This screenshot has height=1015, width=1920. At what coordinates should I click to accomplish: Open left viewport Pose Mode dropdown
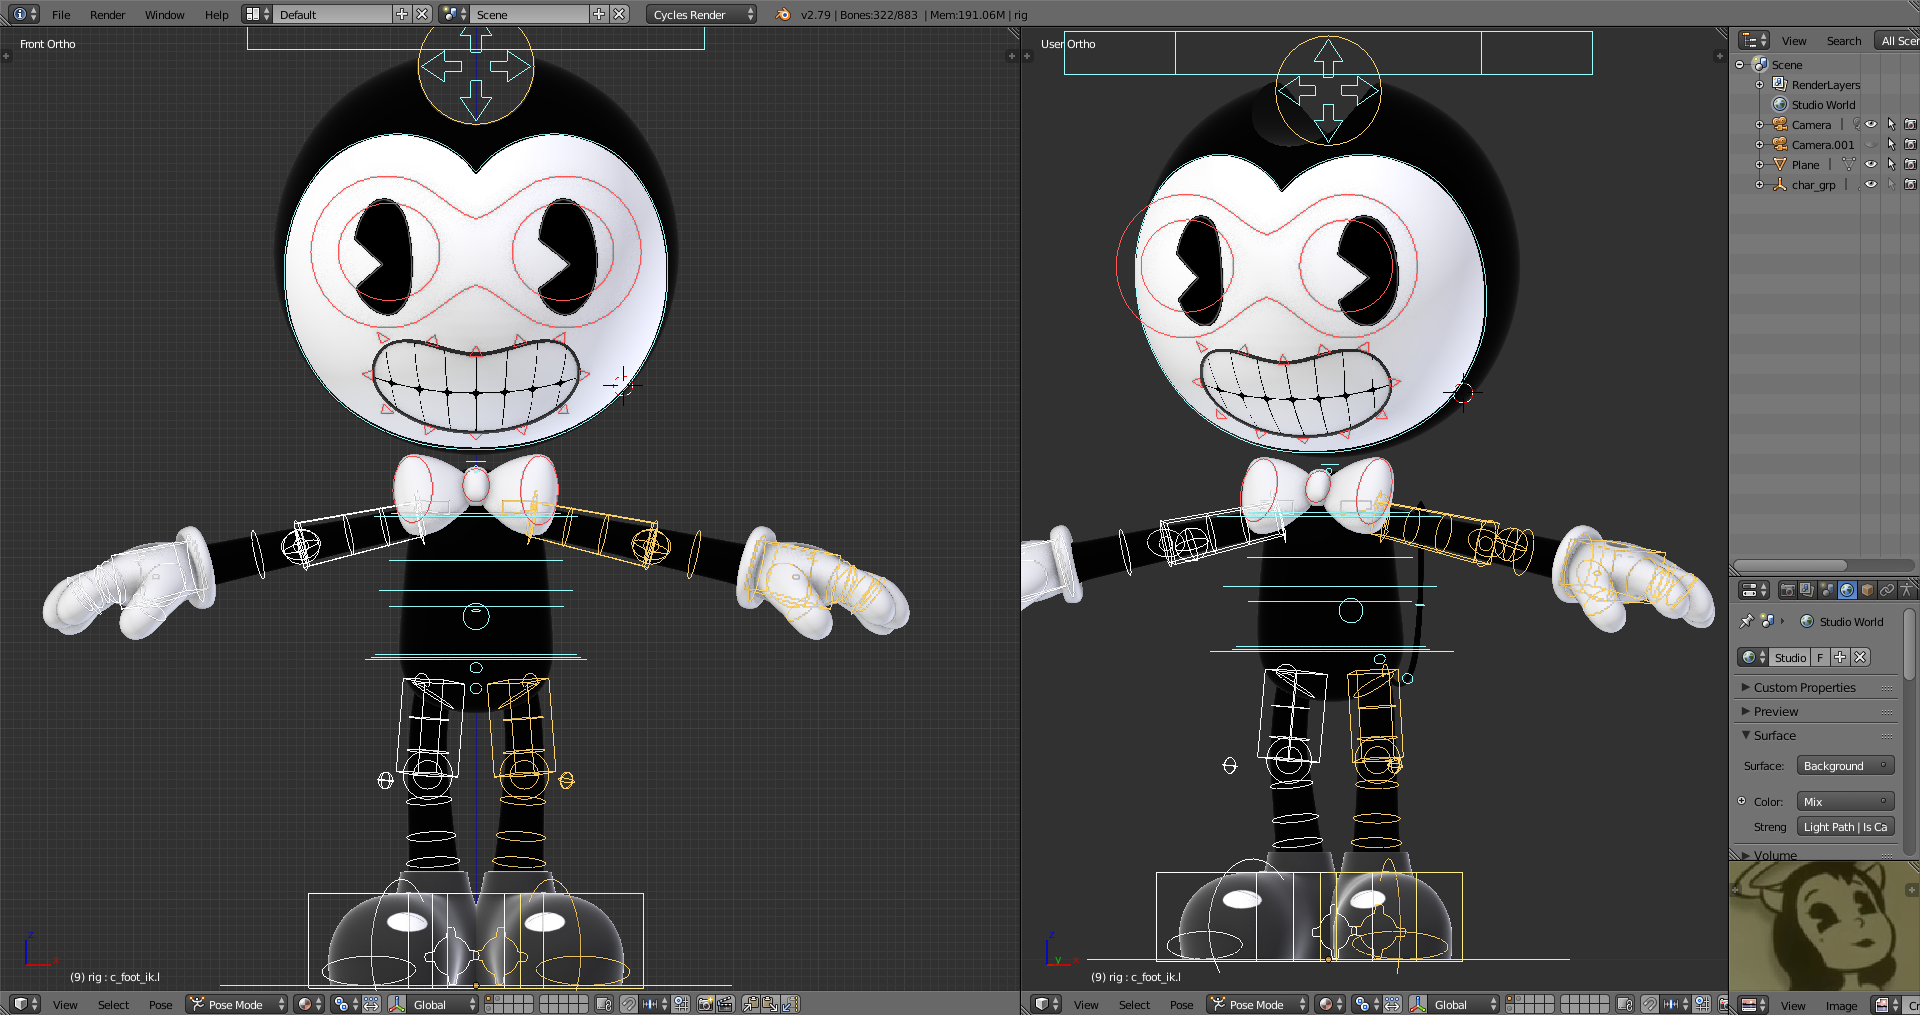click(237, 1005)
